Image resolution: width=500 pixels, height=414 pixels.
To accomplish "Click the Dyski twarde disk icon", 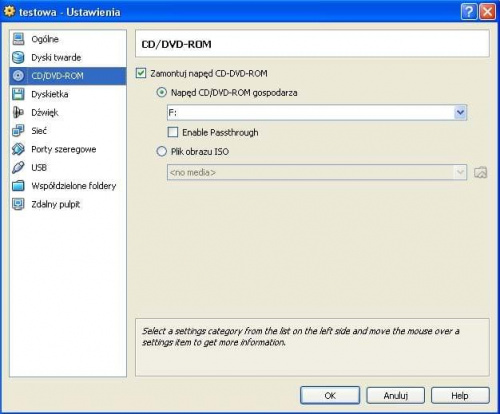I will point(18,57).
